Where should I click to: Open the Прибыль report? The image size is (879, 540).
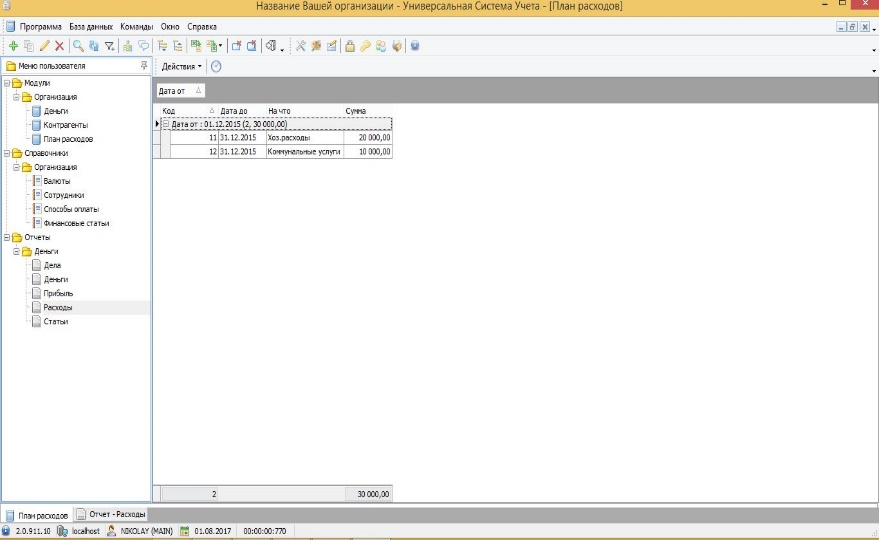[x=58, y=293]
